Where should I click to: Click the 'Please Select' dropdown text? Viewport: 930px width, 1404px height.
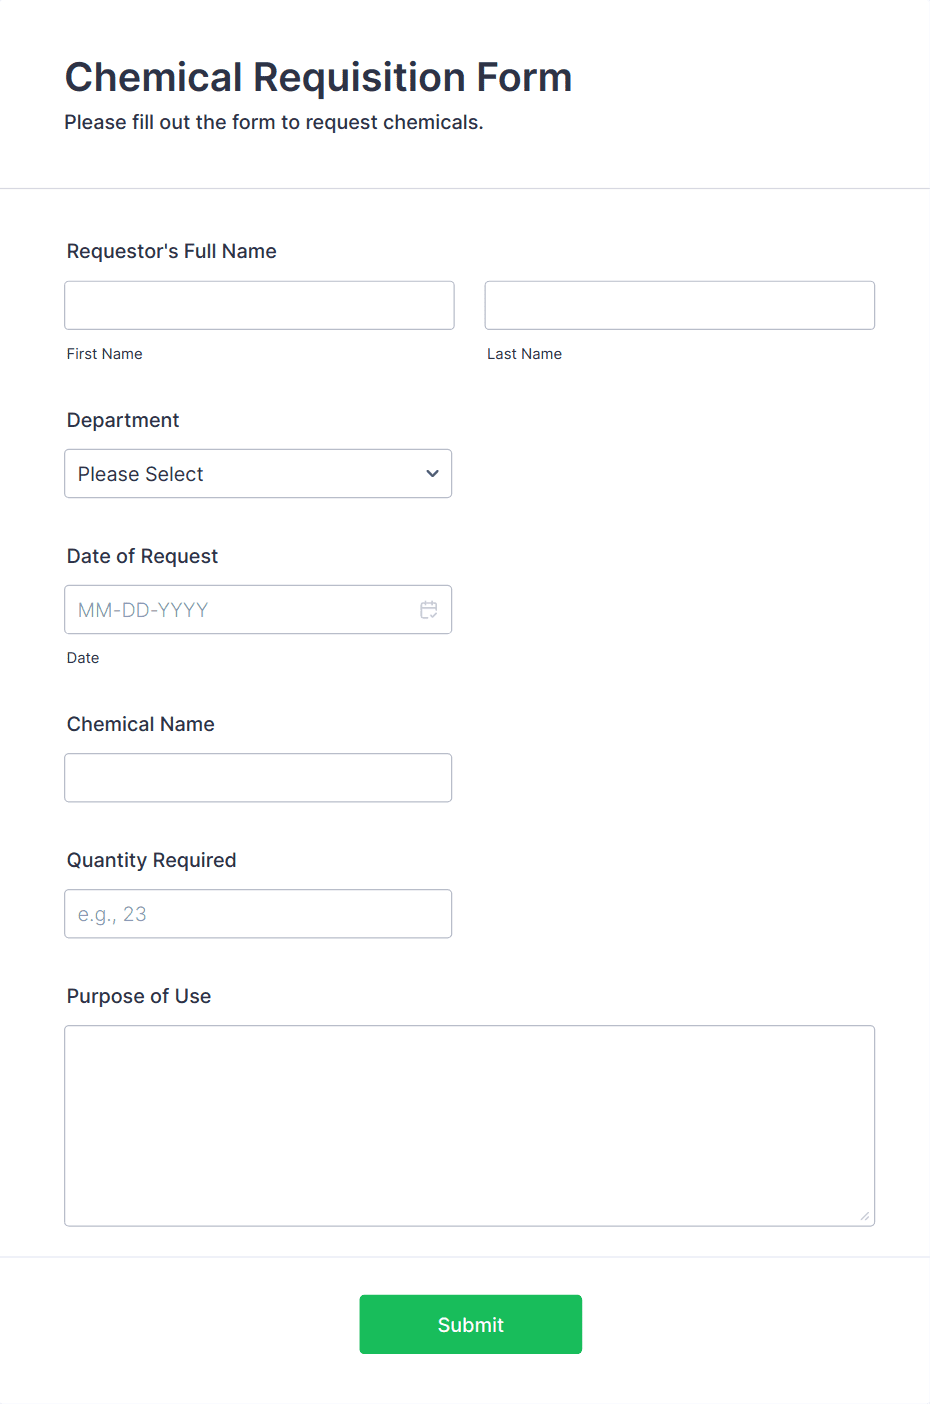[x=141, y=474]
